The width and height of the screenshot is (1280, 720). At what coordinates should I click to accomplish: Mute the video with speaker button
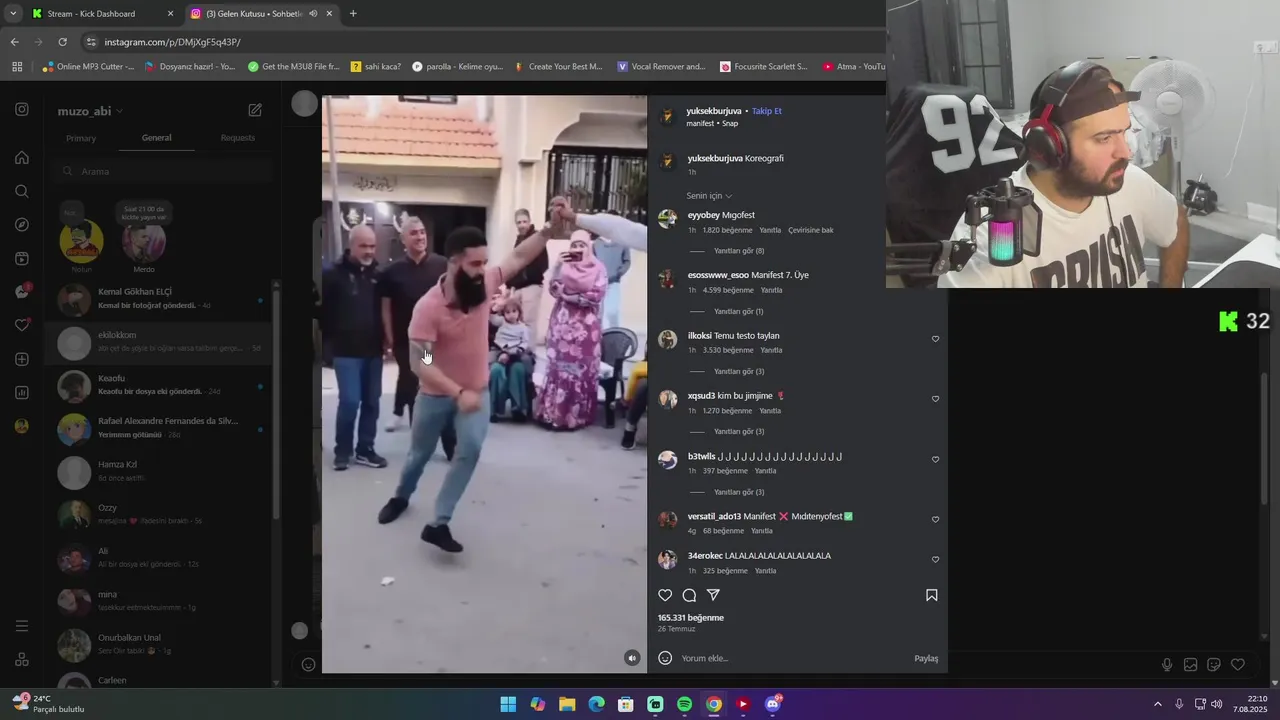point(631,658)
